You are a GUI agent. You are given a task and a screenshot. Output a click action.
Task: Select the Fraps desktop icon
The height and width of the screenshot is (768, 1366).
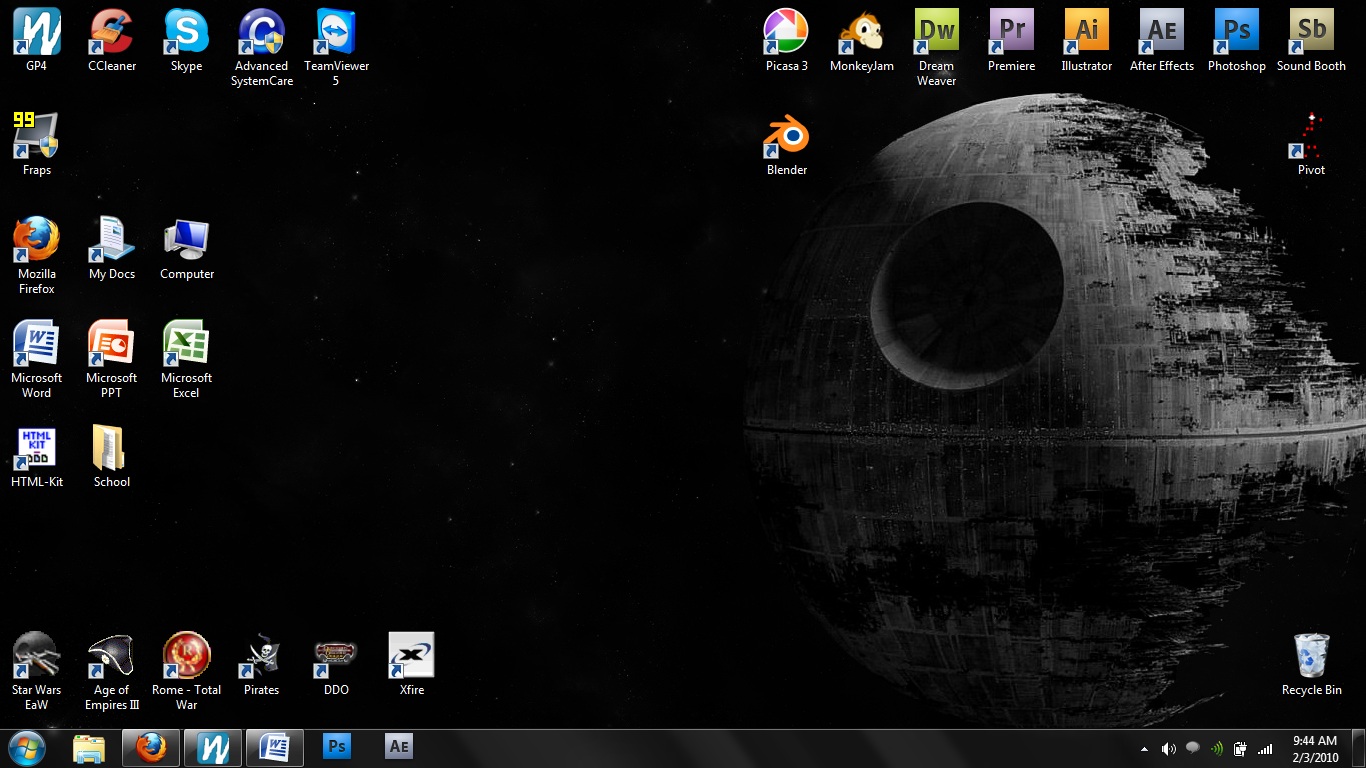click(37, 145)
